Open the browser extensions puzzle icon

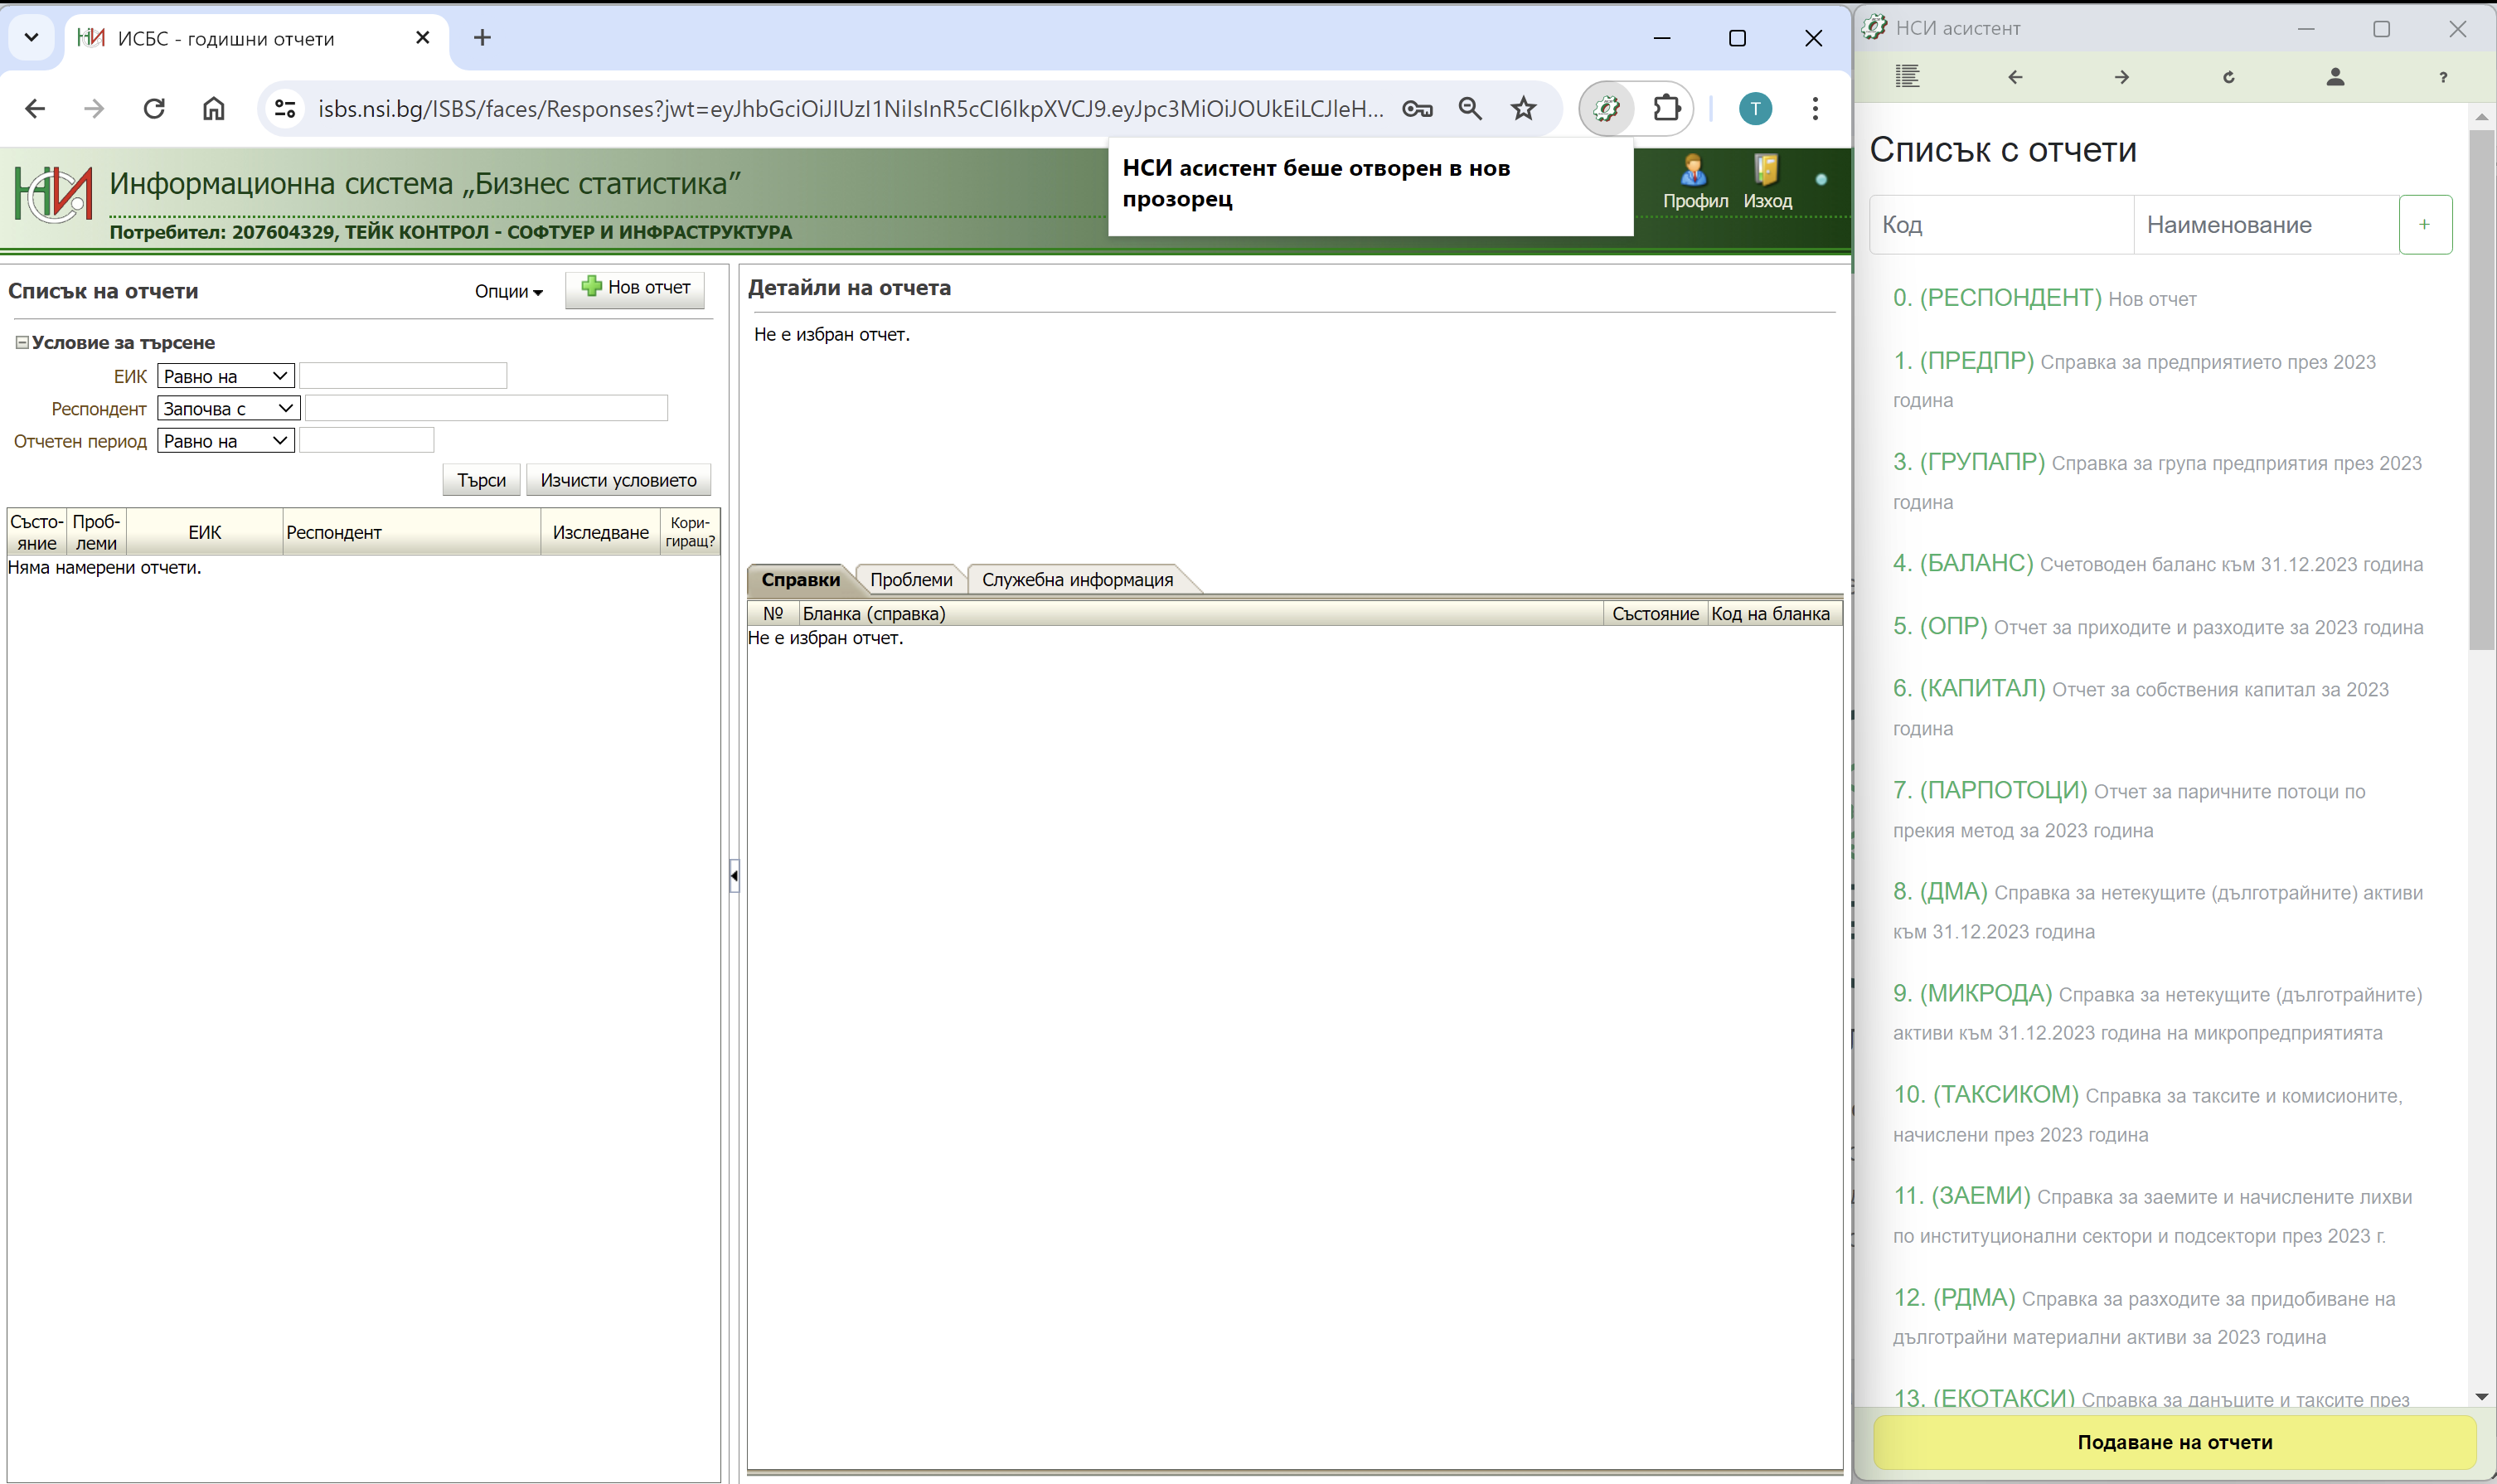pyautogui.click(x=1666, y=108)
